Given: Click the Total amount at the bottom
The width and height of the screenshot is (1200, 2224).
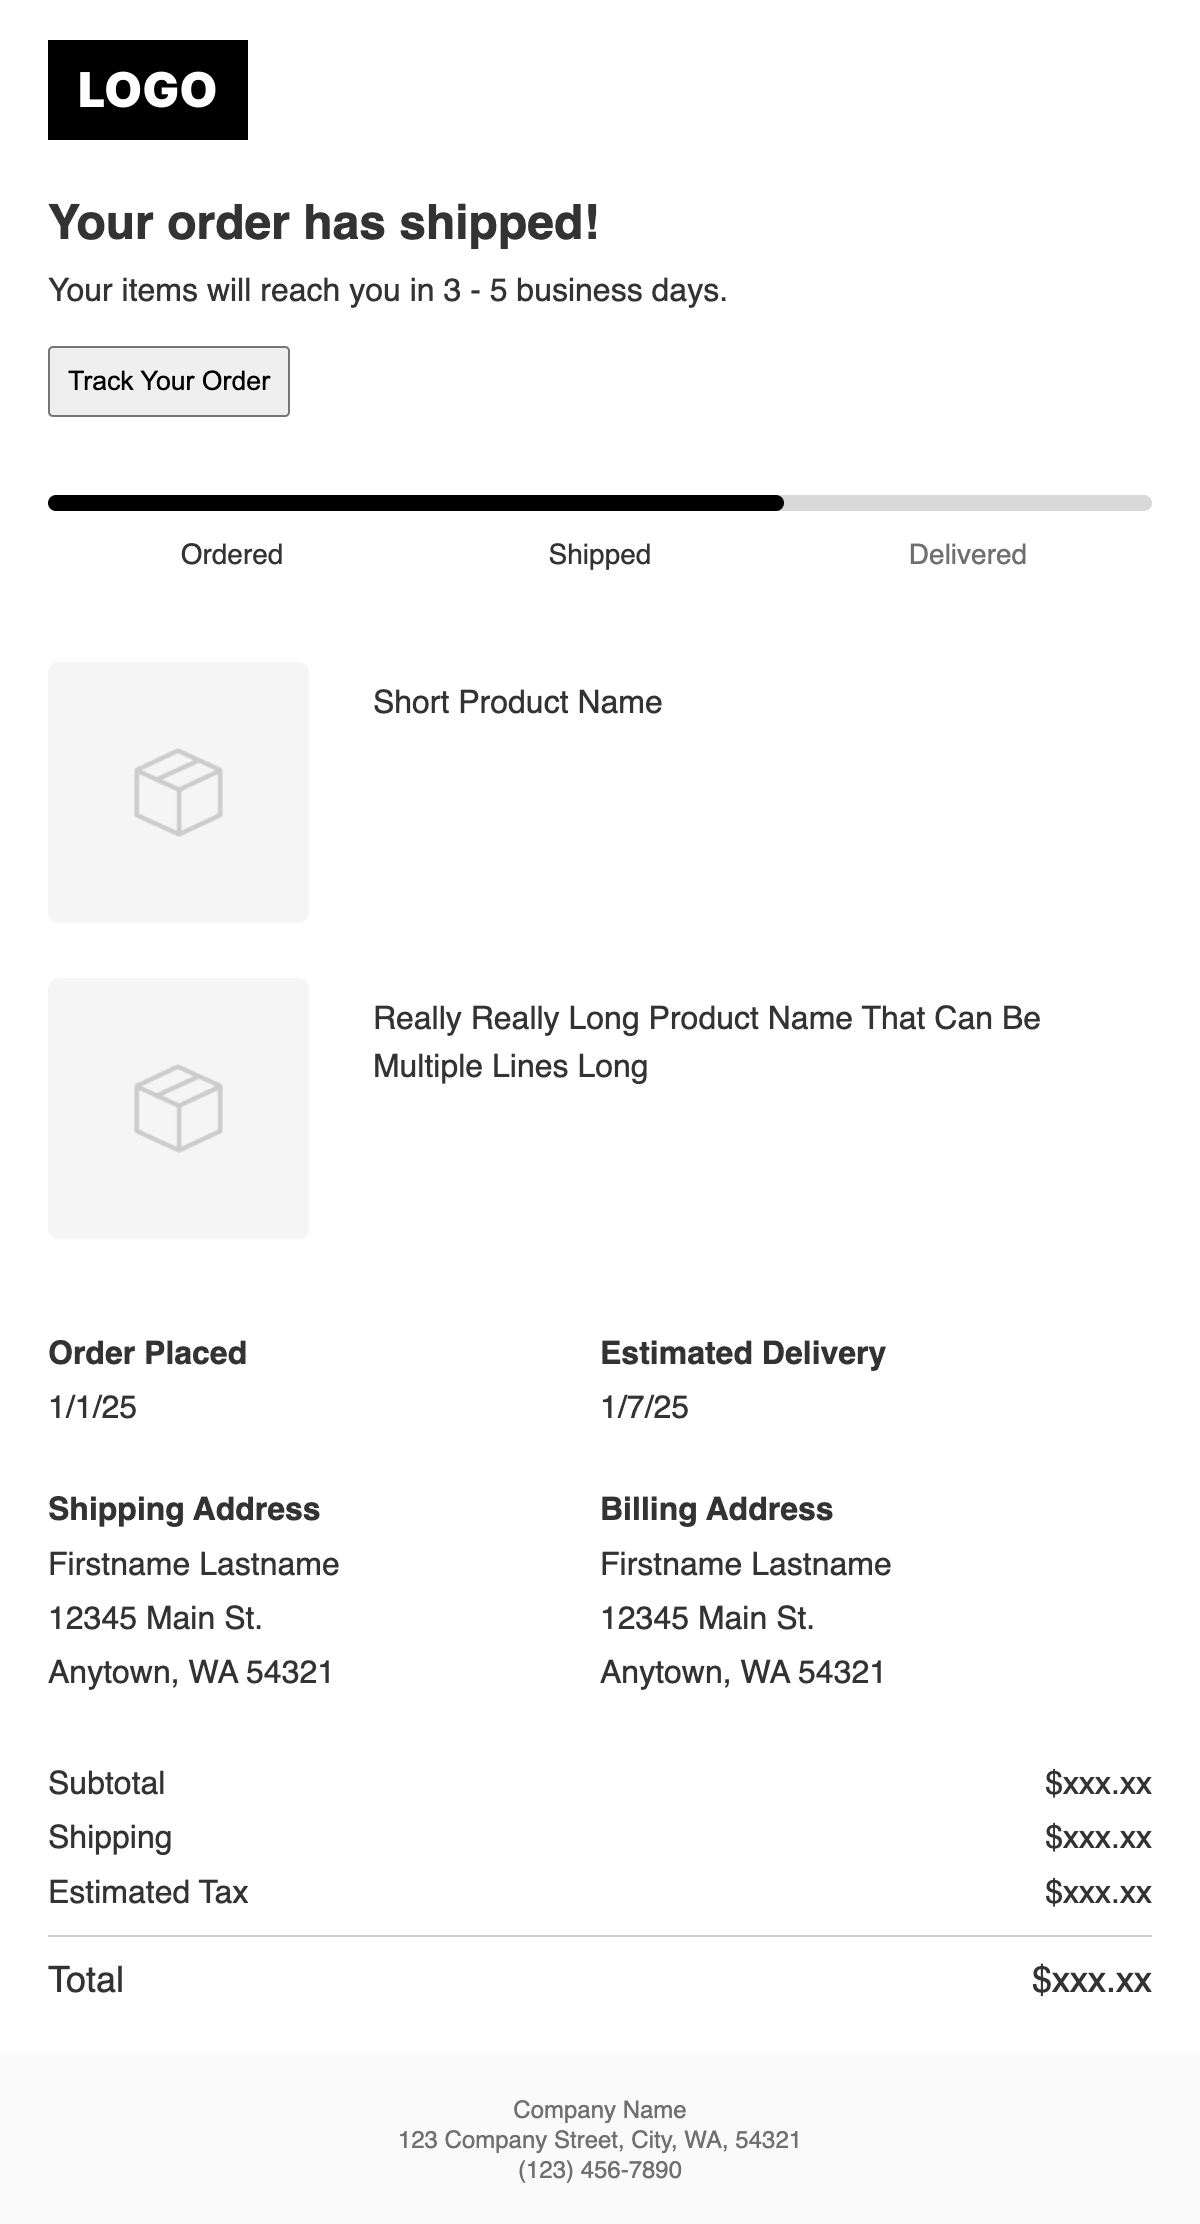Looking at the screenshot, I should click(1091, 1980).
